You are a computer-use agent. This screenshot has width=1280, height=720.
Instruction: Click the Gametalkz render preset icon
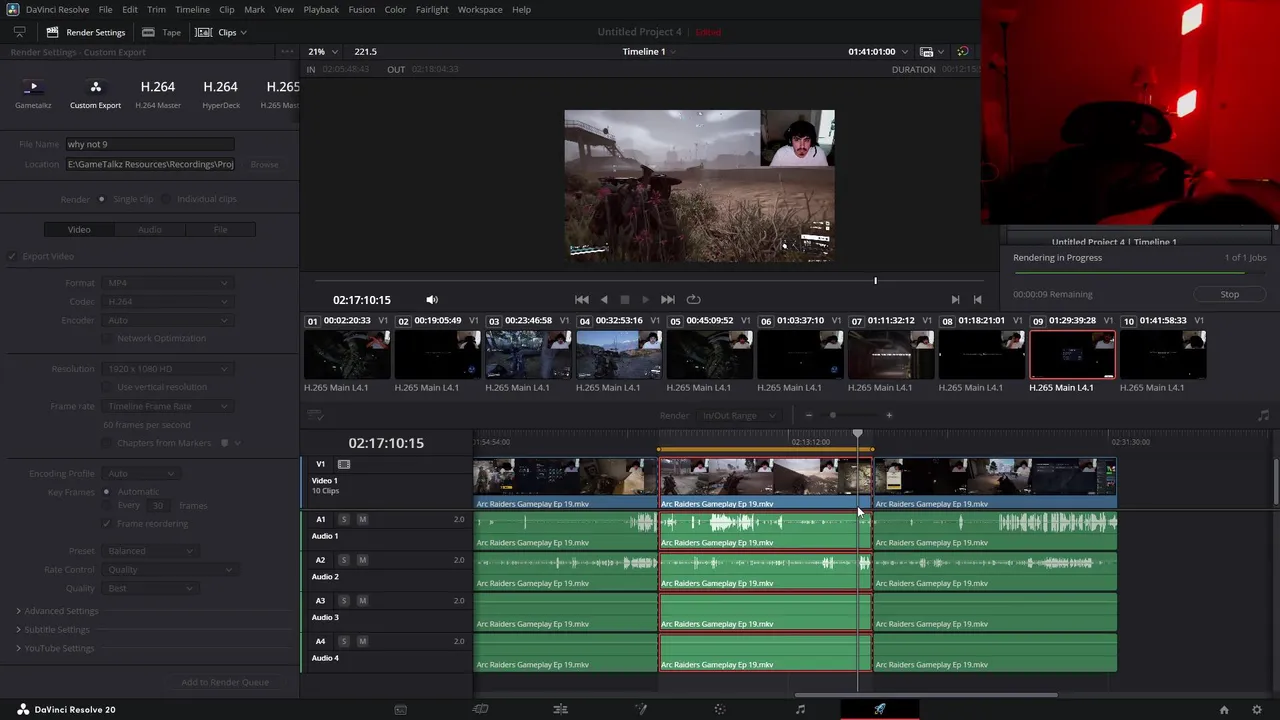(x=33, y=87)
